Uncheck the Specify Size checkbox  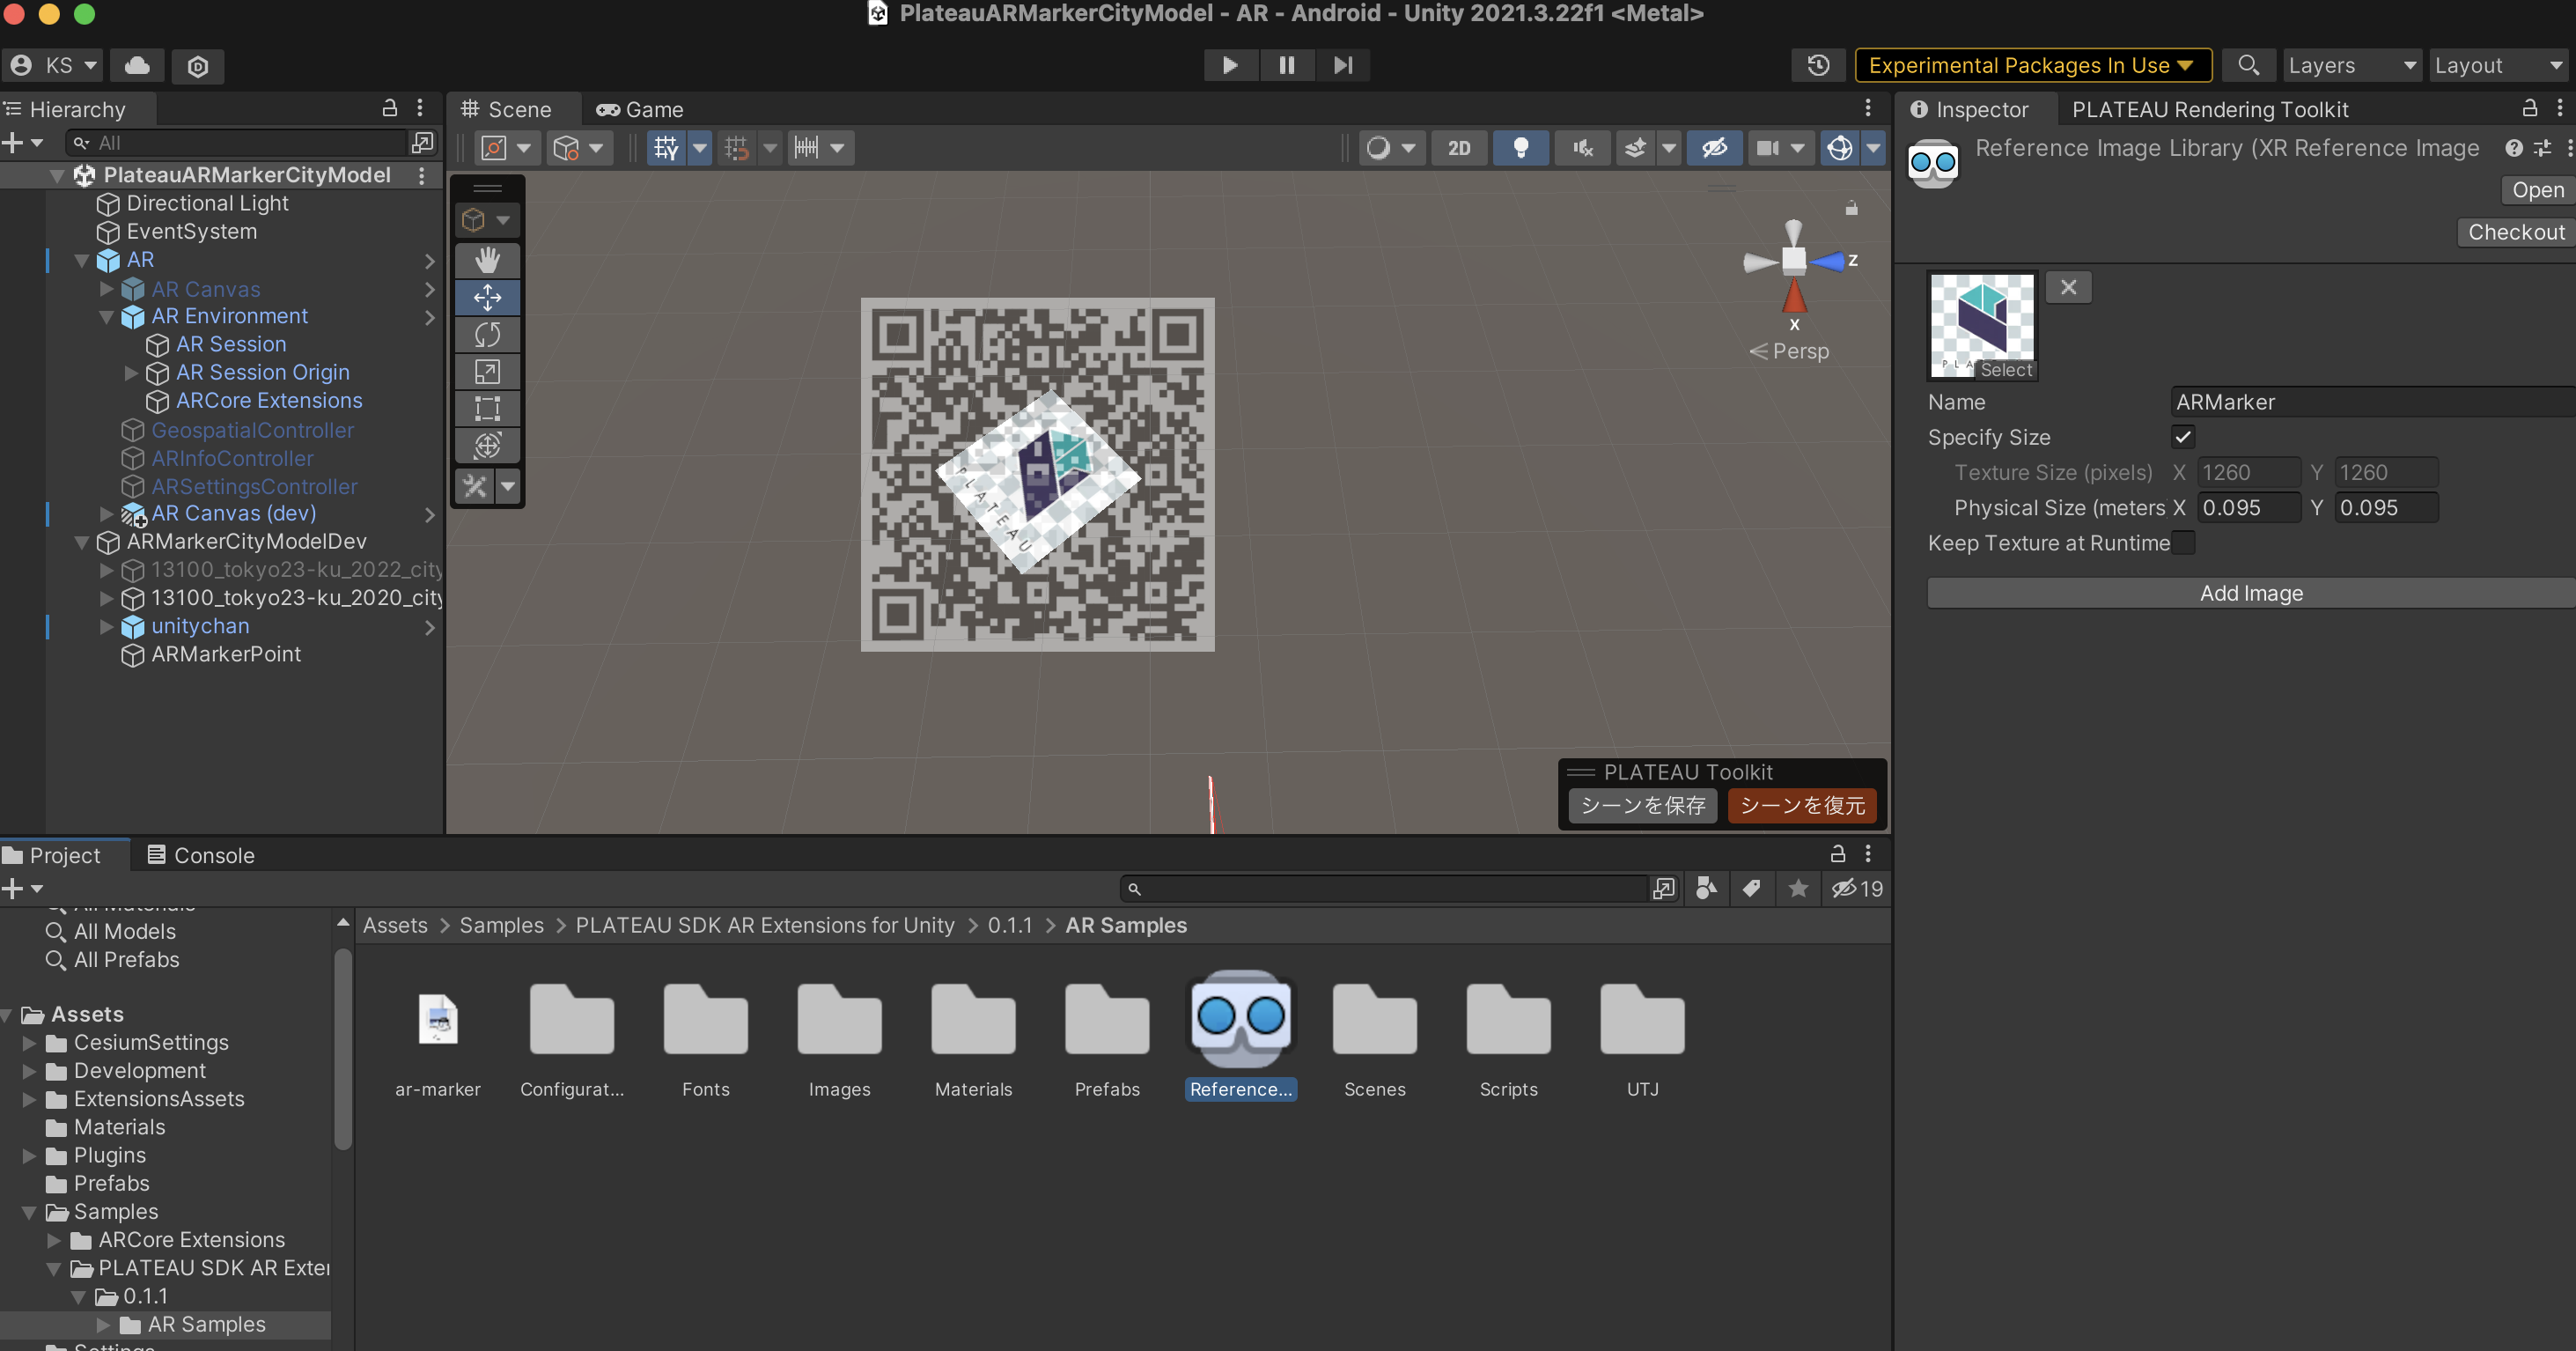(2183, 437)
